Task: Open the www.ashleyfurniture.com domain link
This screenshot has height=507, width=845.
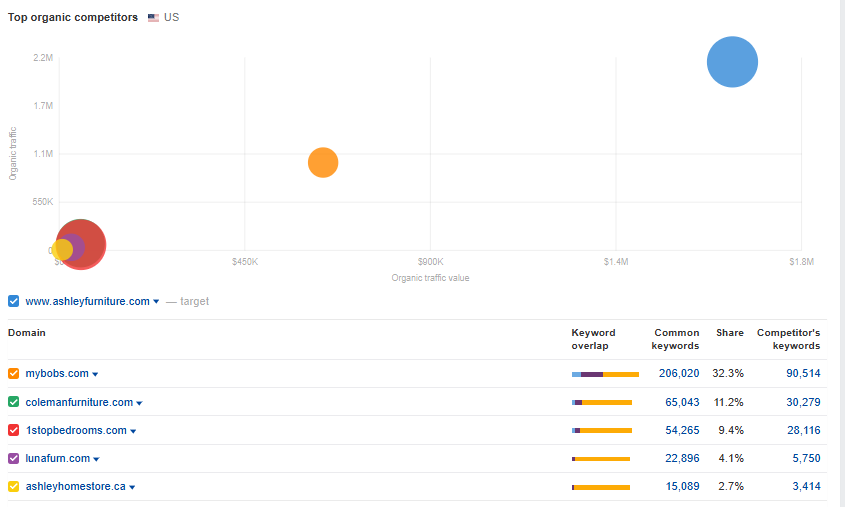Action: (x=87, y=301)
